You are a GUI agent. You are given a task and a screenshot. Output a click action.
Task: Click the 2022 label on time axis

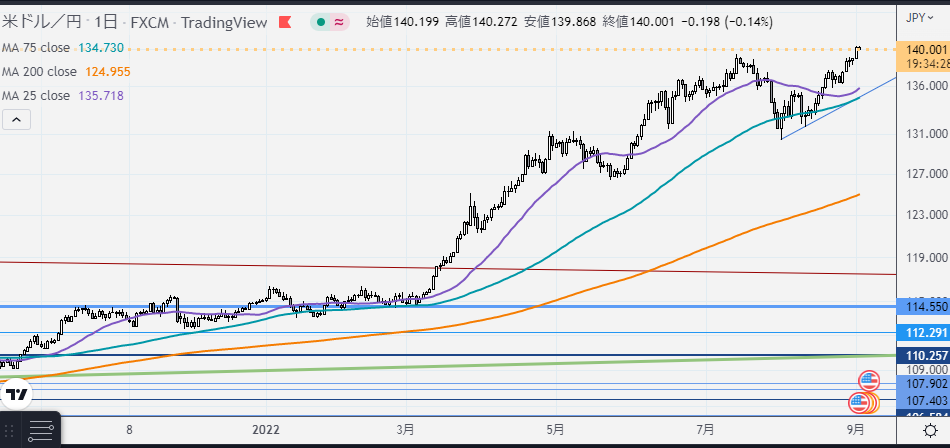(266, 430)
